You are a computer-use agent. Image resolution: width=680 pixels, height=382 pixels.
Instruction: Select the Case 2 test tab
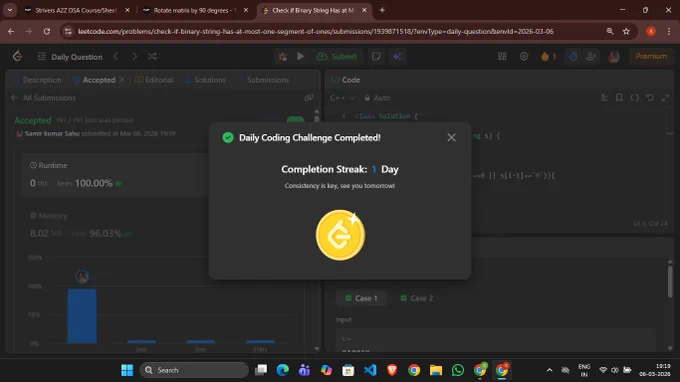pyautogui.click(x=416, y=298)
